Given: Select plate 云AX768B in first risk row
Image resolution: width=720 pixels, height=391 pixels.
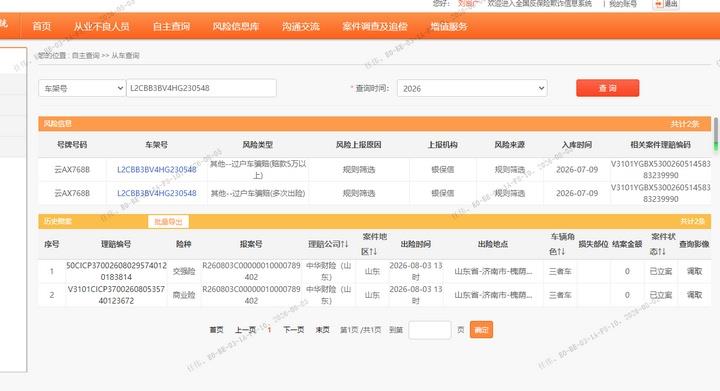Looking at the screenshot, I should coord(72,169).
